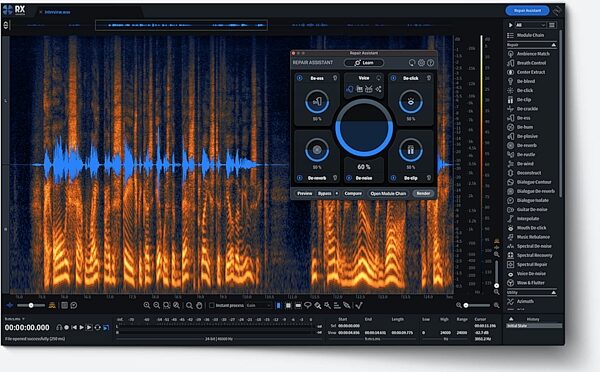Viewport: 600px width, 372px height.
Task: Choose the voice type icon under Voice
Action: click(349, 89)
